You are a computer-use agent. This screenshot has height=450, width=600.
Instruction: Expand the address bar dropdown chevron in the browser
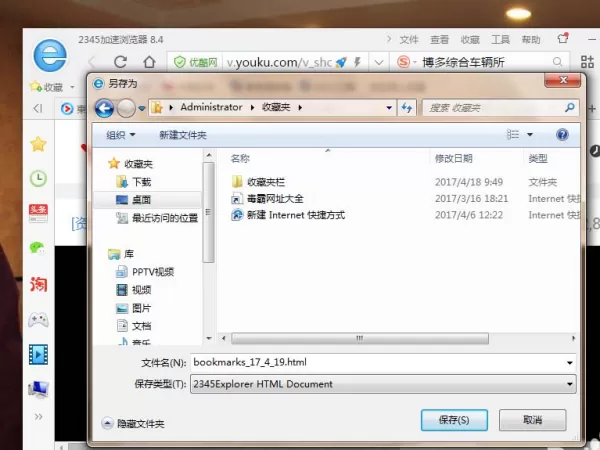pyautogui.click(x=379, y=62)
